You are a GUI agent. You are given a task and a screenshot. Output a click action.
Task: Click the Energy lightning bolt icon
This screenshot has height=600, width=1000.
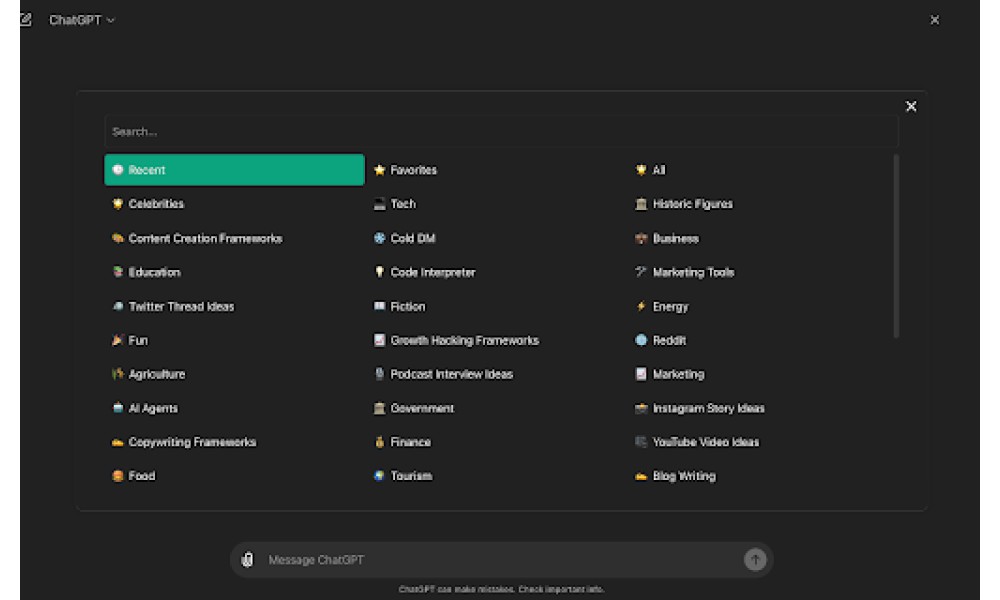(x=641, y=307)
